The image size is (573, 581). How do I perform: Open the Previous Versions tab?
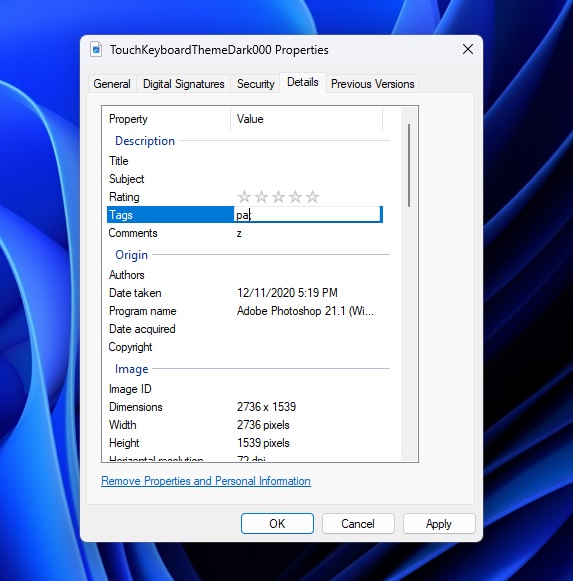[372, 84]
